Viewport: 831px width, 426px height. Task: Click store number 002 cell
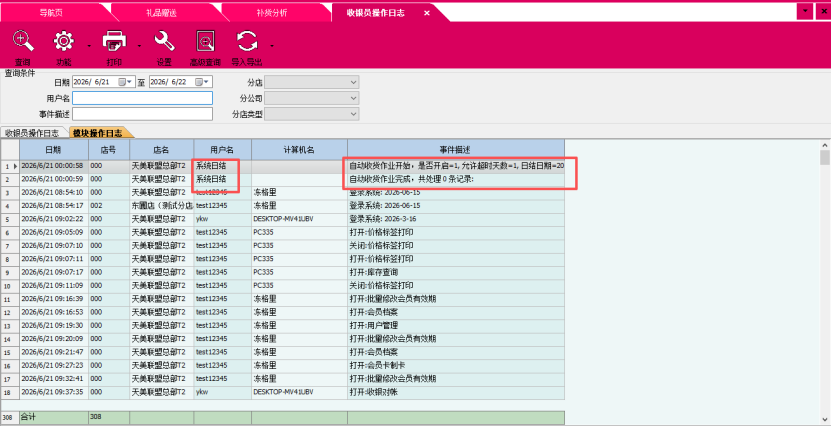click(x=109, y=206)
